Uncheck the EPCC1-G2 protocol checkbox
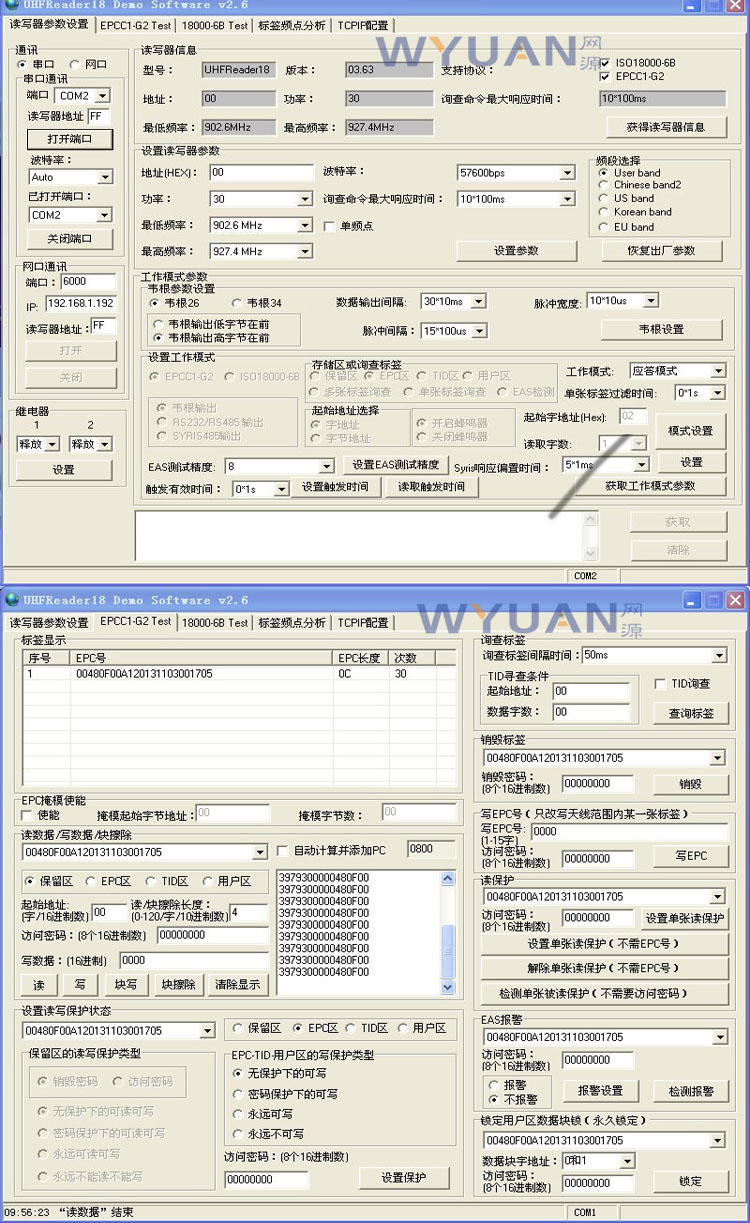Image resolution: width=750 pixels, height=1223 pixels. point(604,76)
